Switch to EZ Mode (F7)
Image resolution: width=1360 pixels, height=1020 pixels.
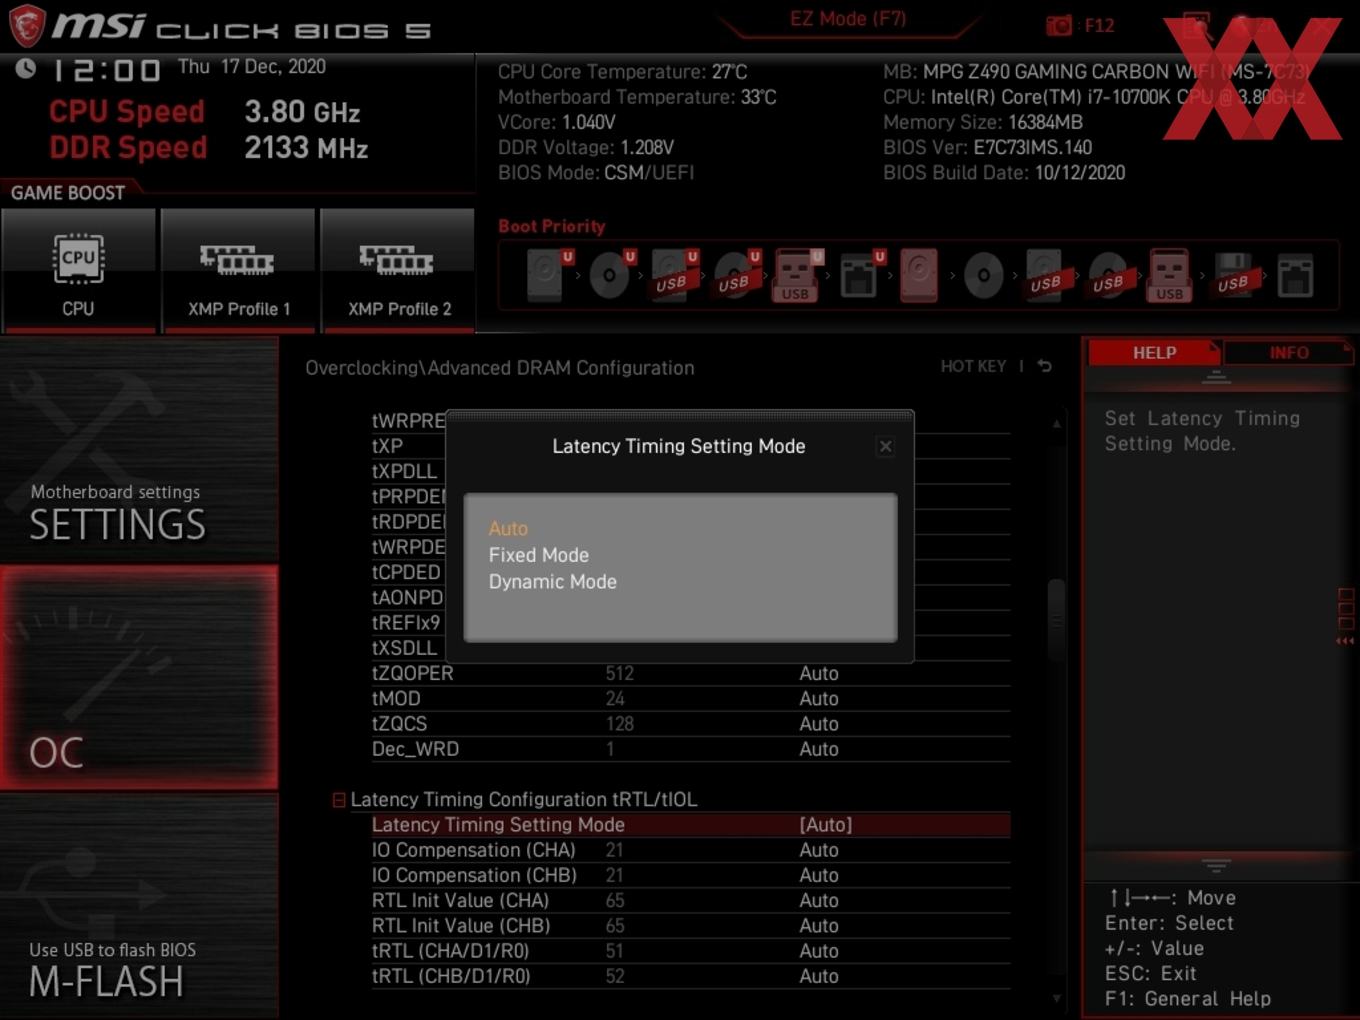(x=848, y=19)
